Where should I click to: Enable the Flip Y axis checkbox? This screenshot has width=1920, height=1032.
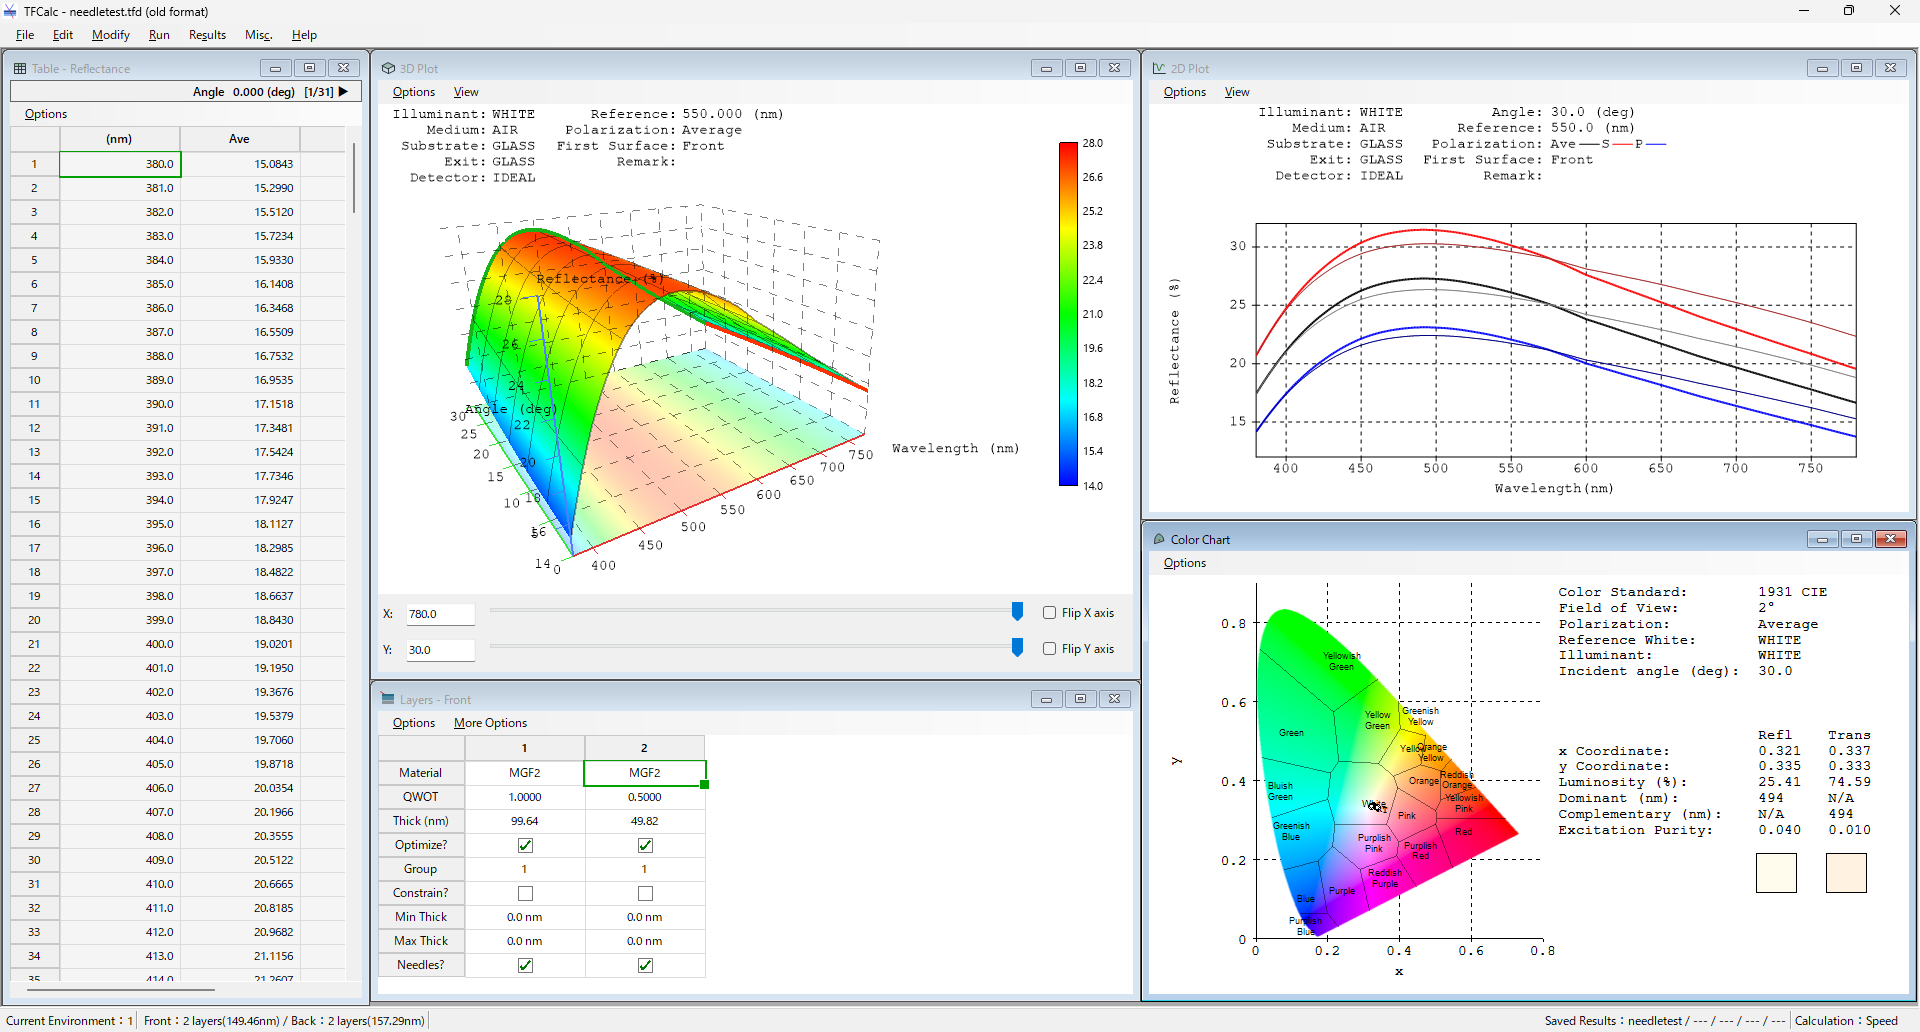(x=1049, y=649)
